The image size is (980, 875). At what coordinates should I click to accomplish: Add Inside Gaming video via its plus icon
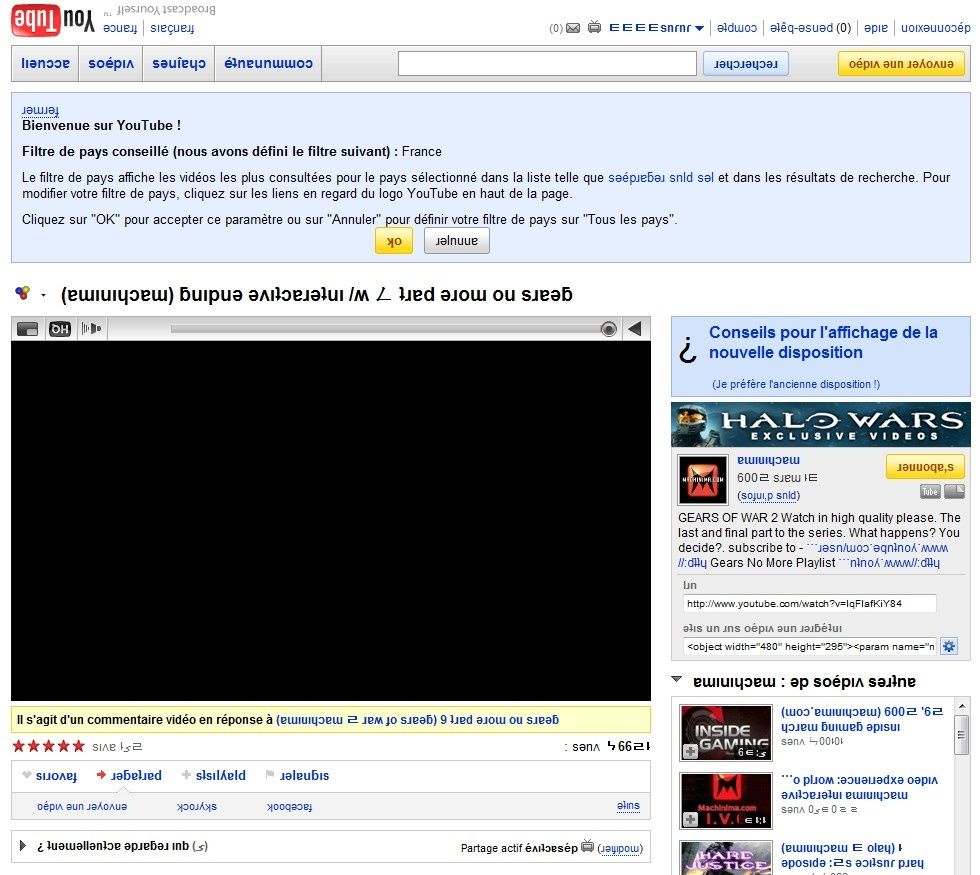point(690,752)
